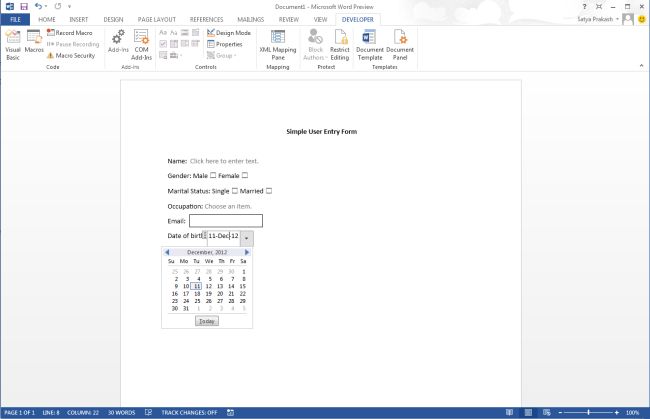
Task: Switch to the PAGE LAYOUT tab
Action: tap(157, 19)
